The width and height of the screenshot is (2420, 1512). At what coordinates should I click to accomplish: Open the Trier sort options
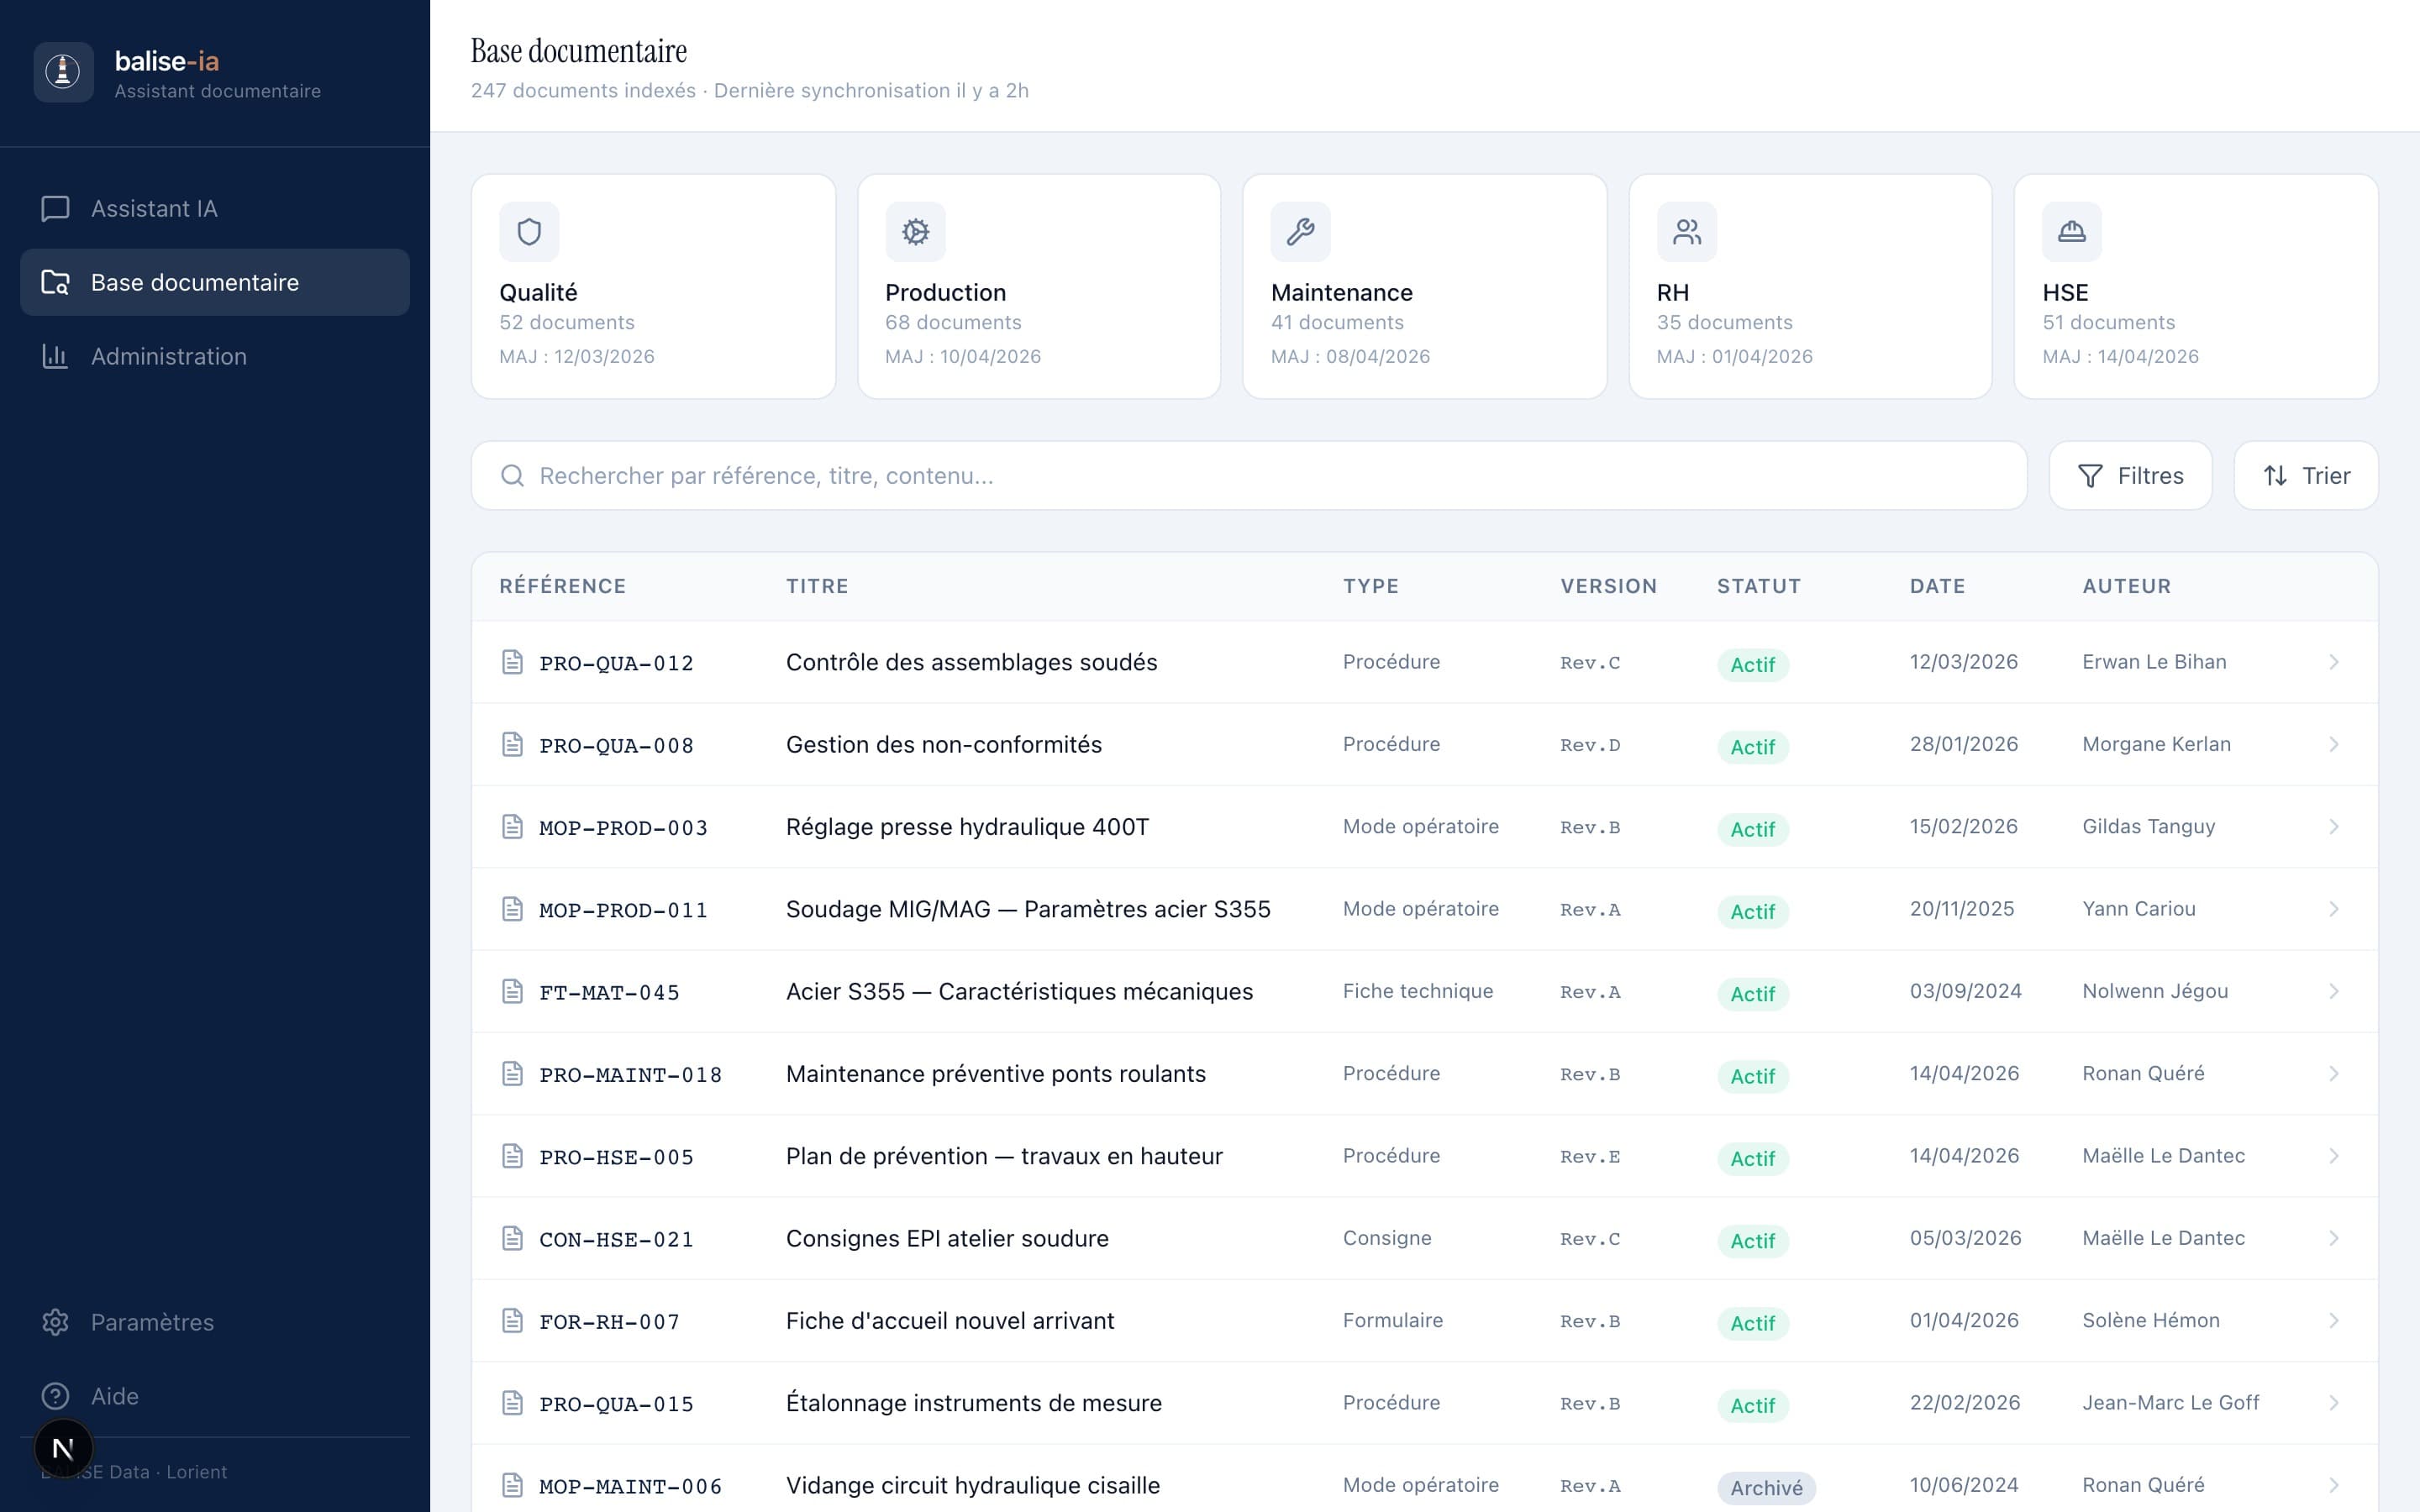tap(2305, 475)
